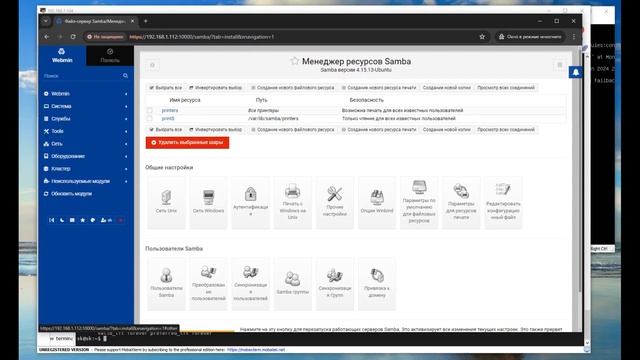Image resolution: width=640 pixels, height=360 pixels.
Task: Toggle night mode moon icon in sidebar
Action: (x=62, y=220)
